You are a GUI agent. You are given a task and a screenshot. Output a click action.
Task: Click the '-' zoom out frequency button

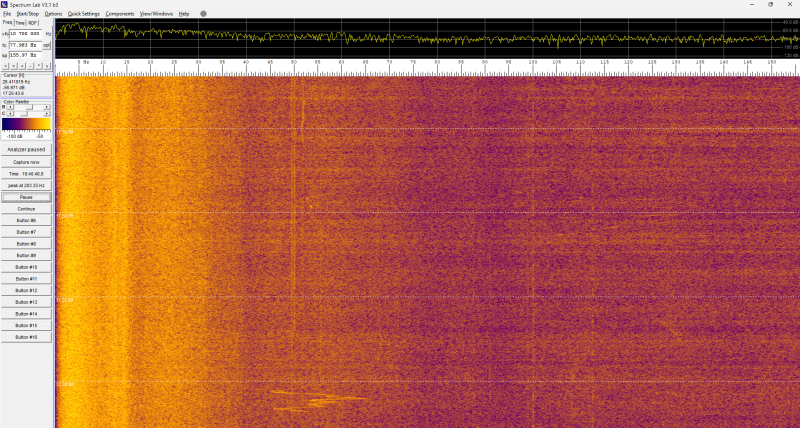[30, 66]
